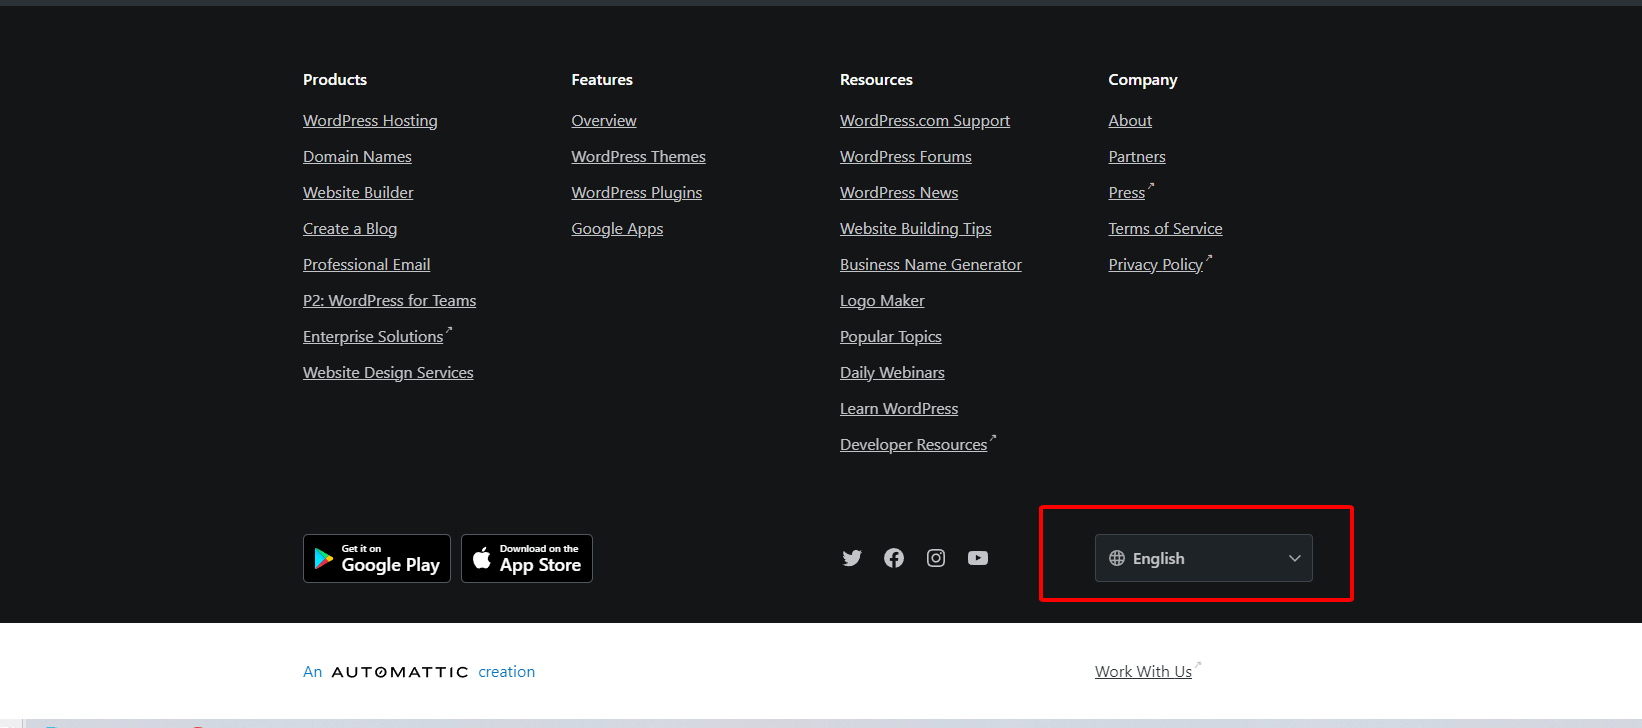Open Learn WordPress link
The width and height of the screenshot is (1642, 728).
(899, 409)
